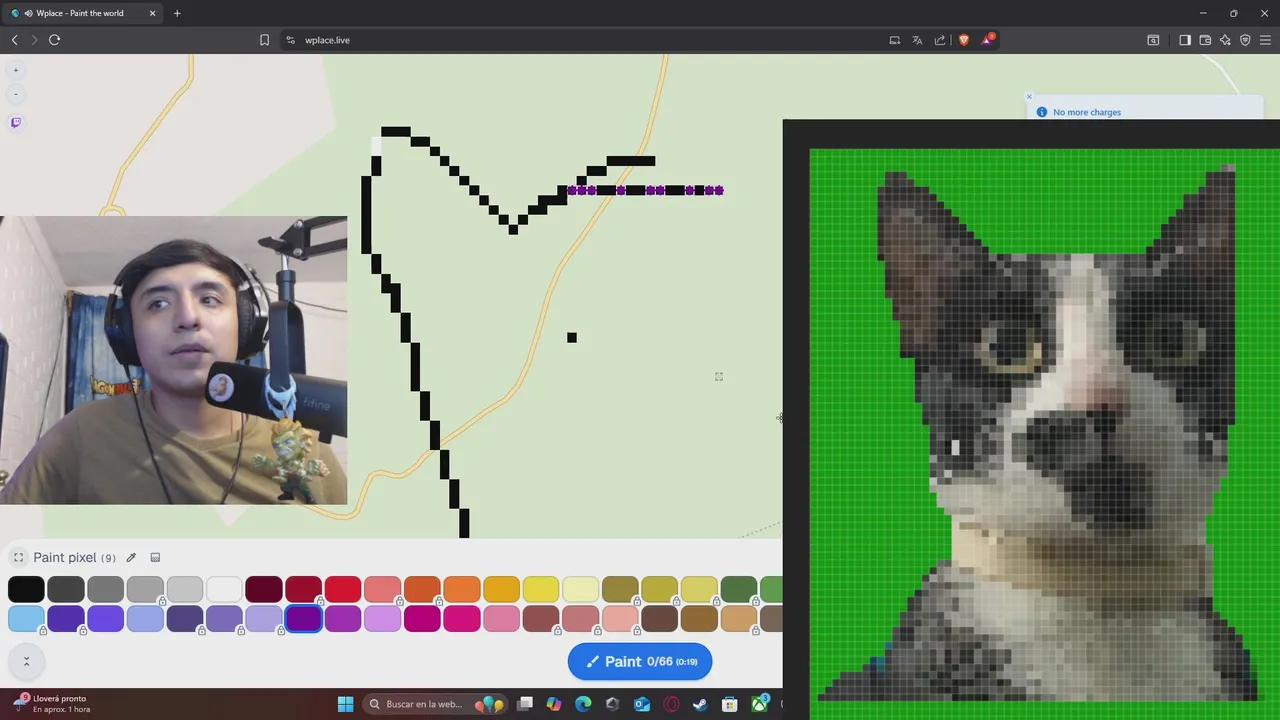
Task: Open the Lloverá pronto weather widget
Action: click(52, 703)
